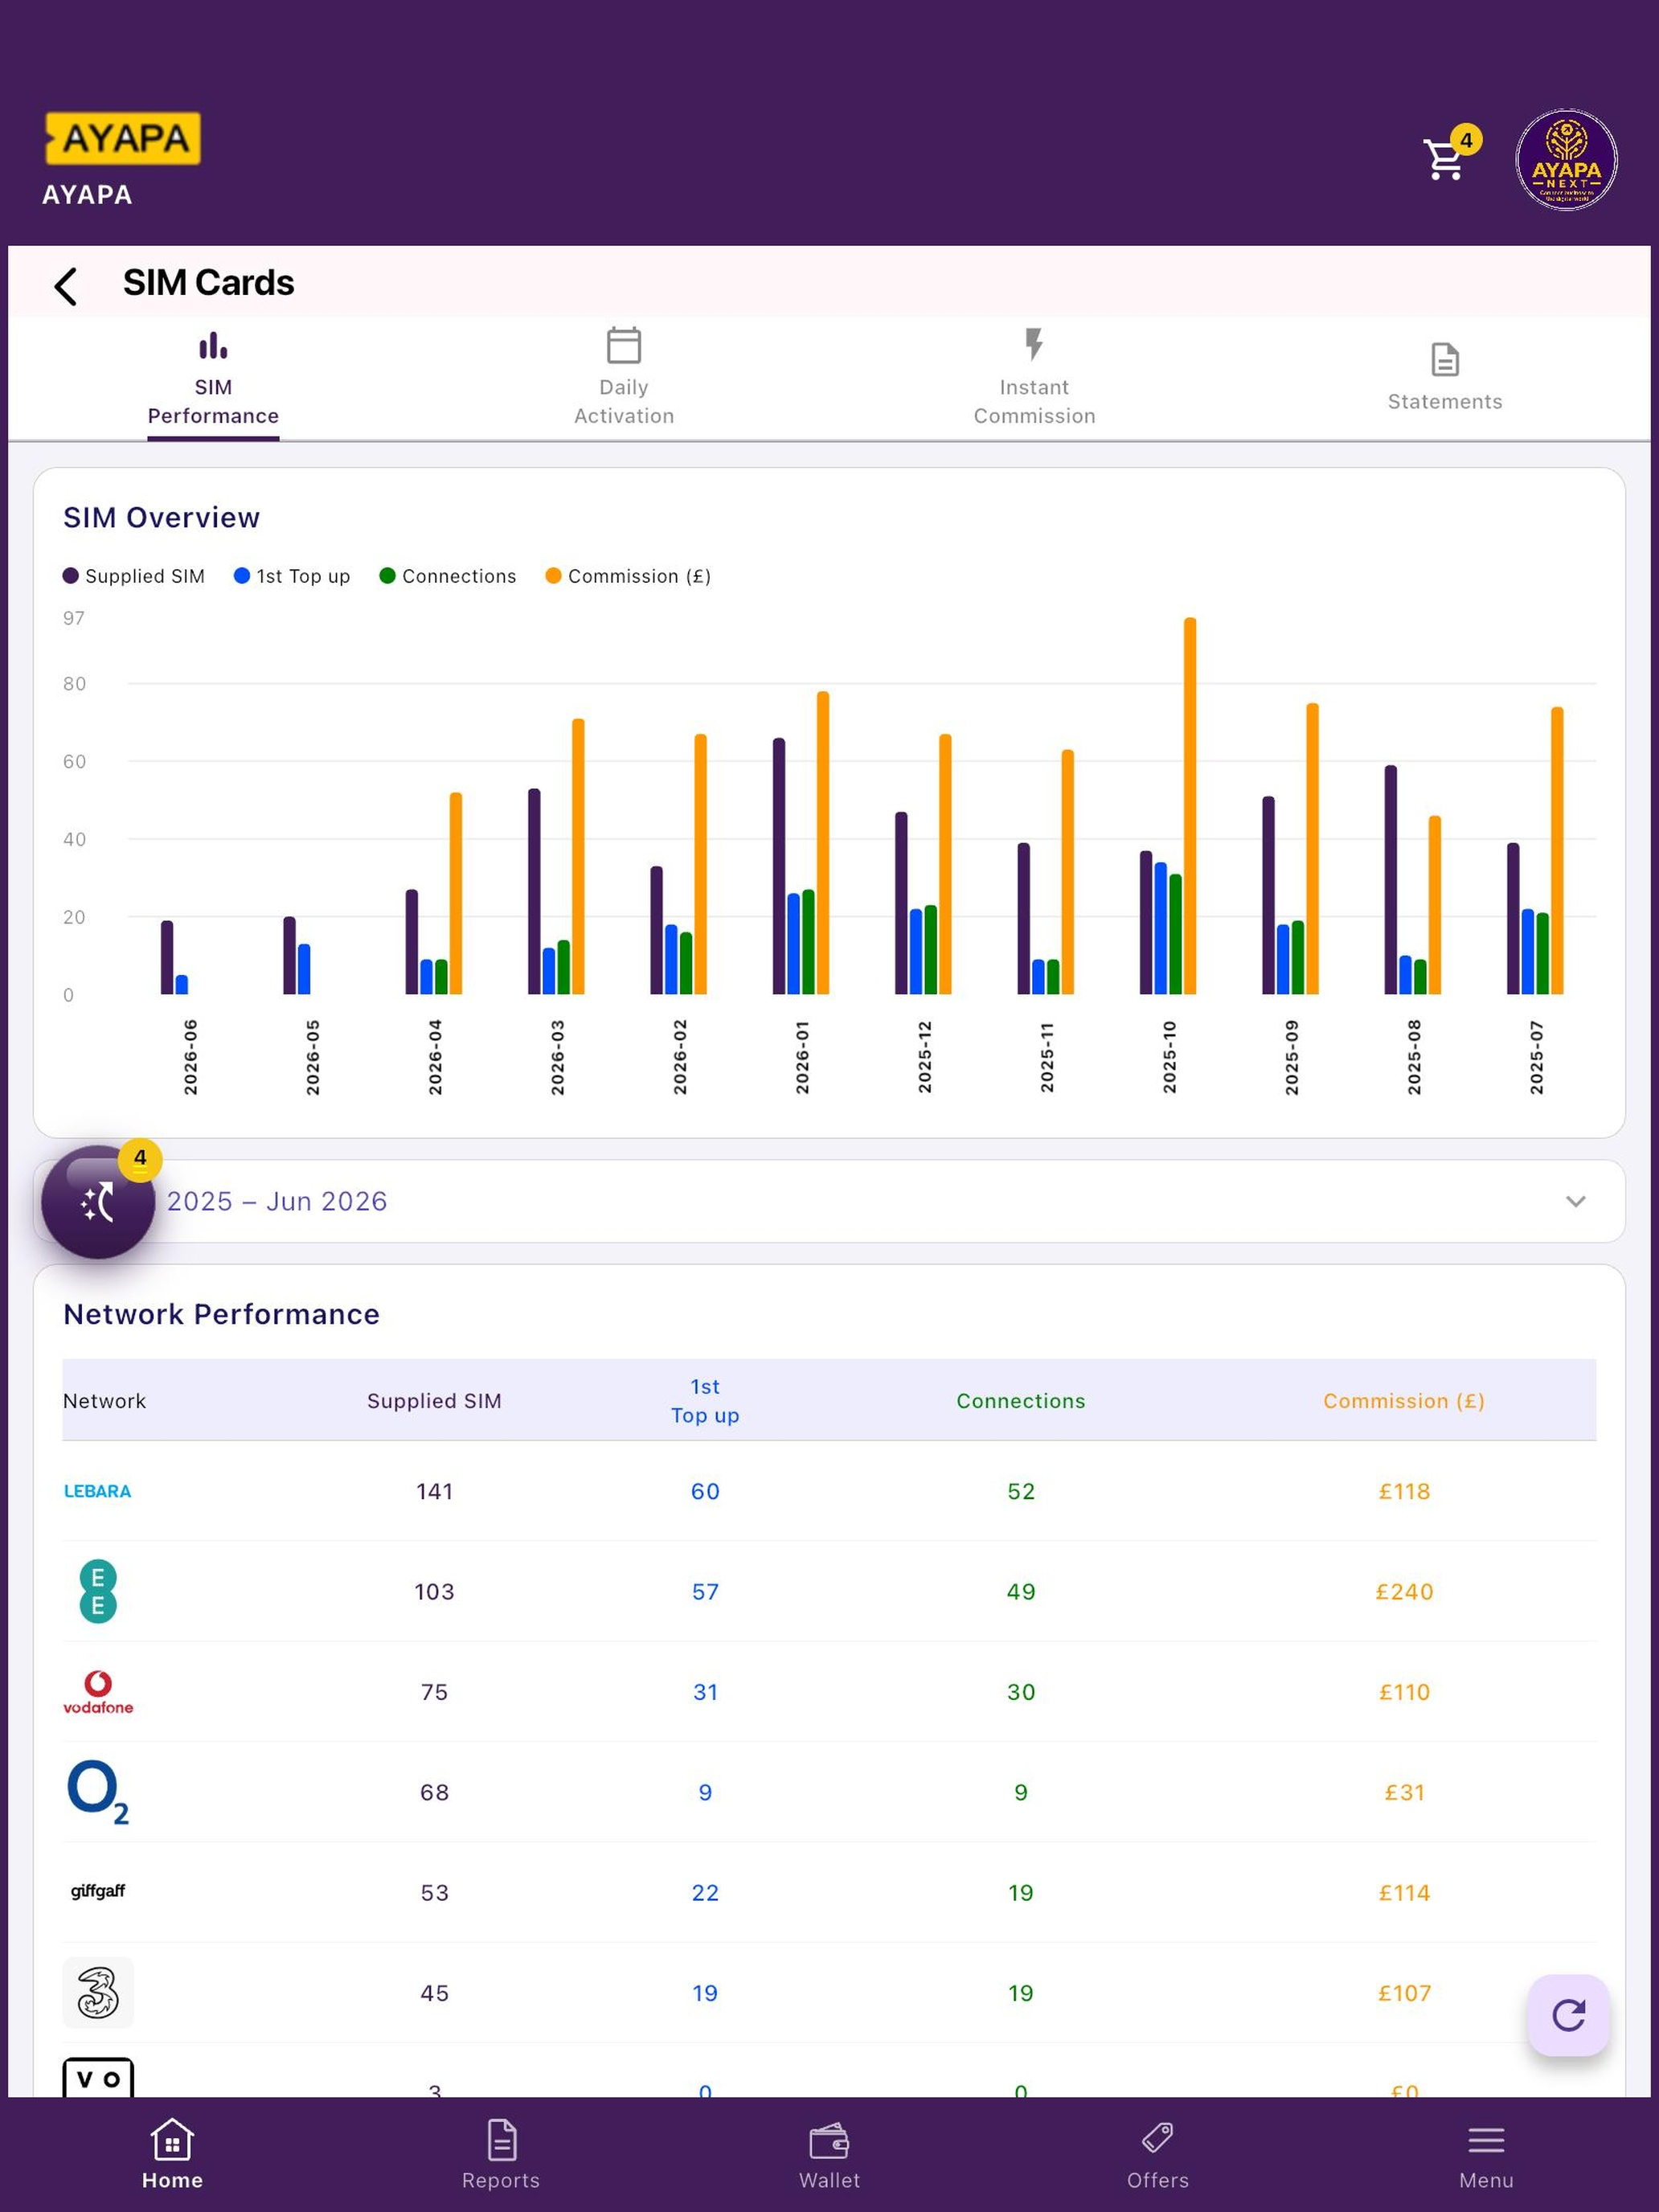
Task: Go back using the back arrow
Action: (x=66, y=286)
